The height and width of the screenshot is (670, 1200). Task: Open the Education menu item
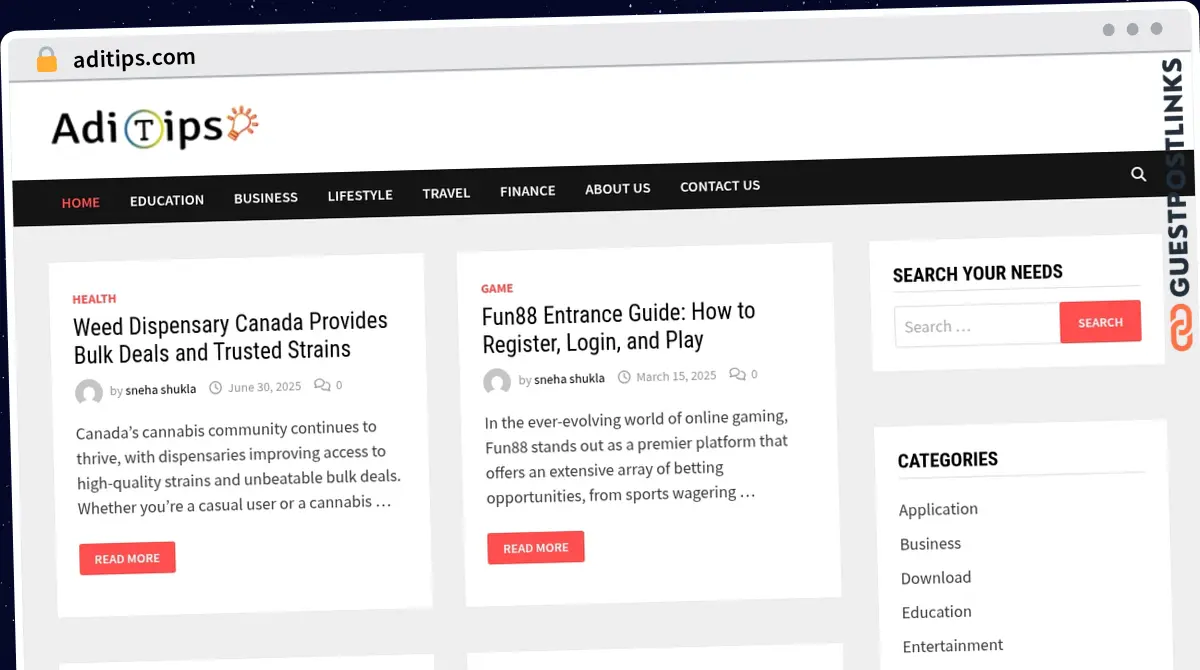pos(167,200)
